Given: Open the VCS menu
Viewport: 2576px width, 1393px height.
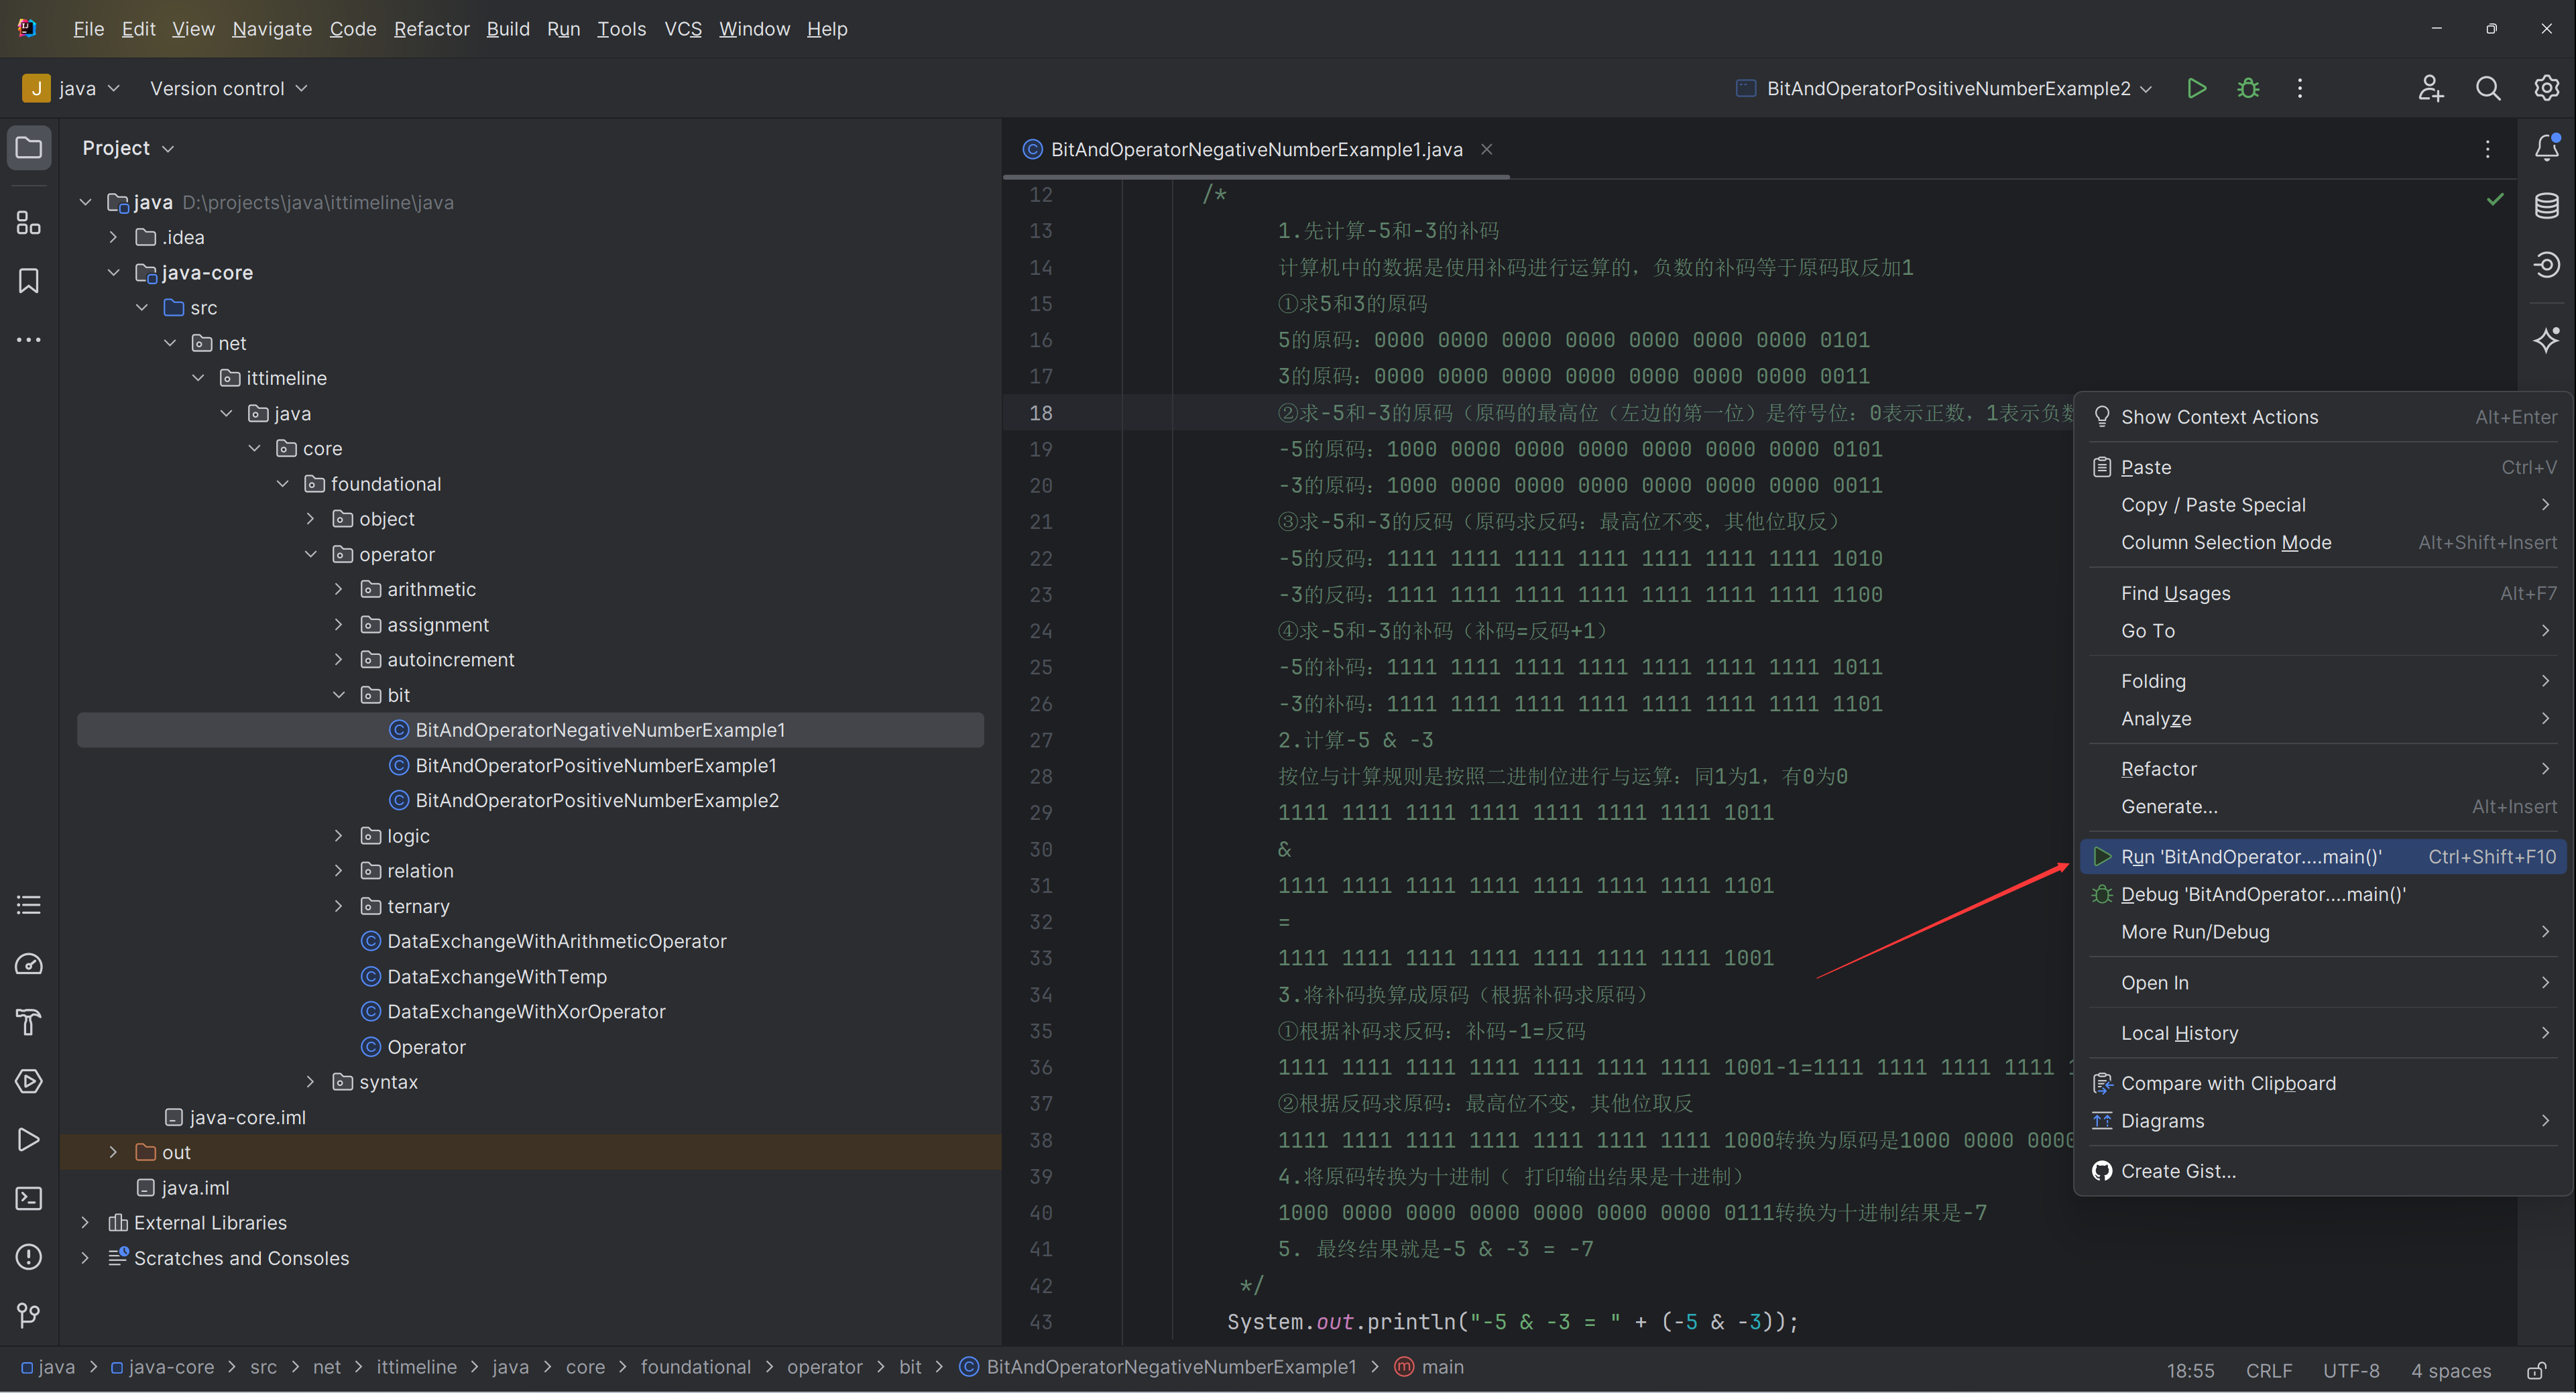Looking at the screenshot, I should [683, 29].
